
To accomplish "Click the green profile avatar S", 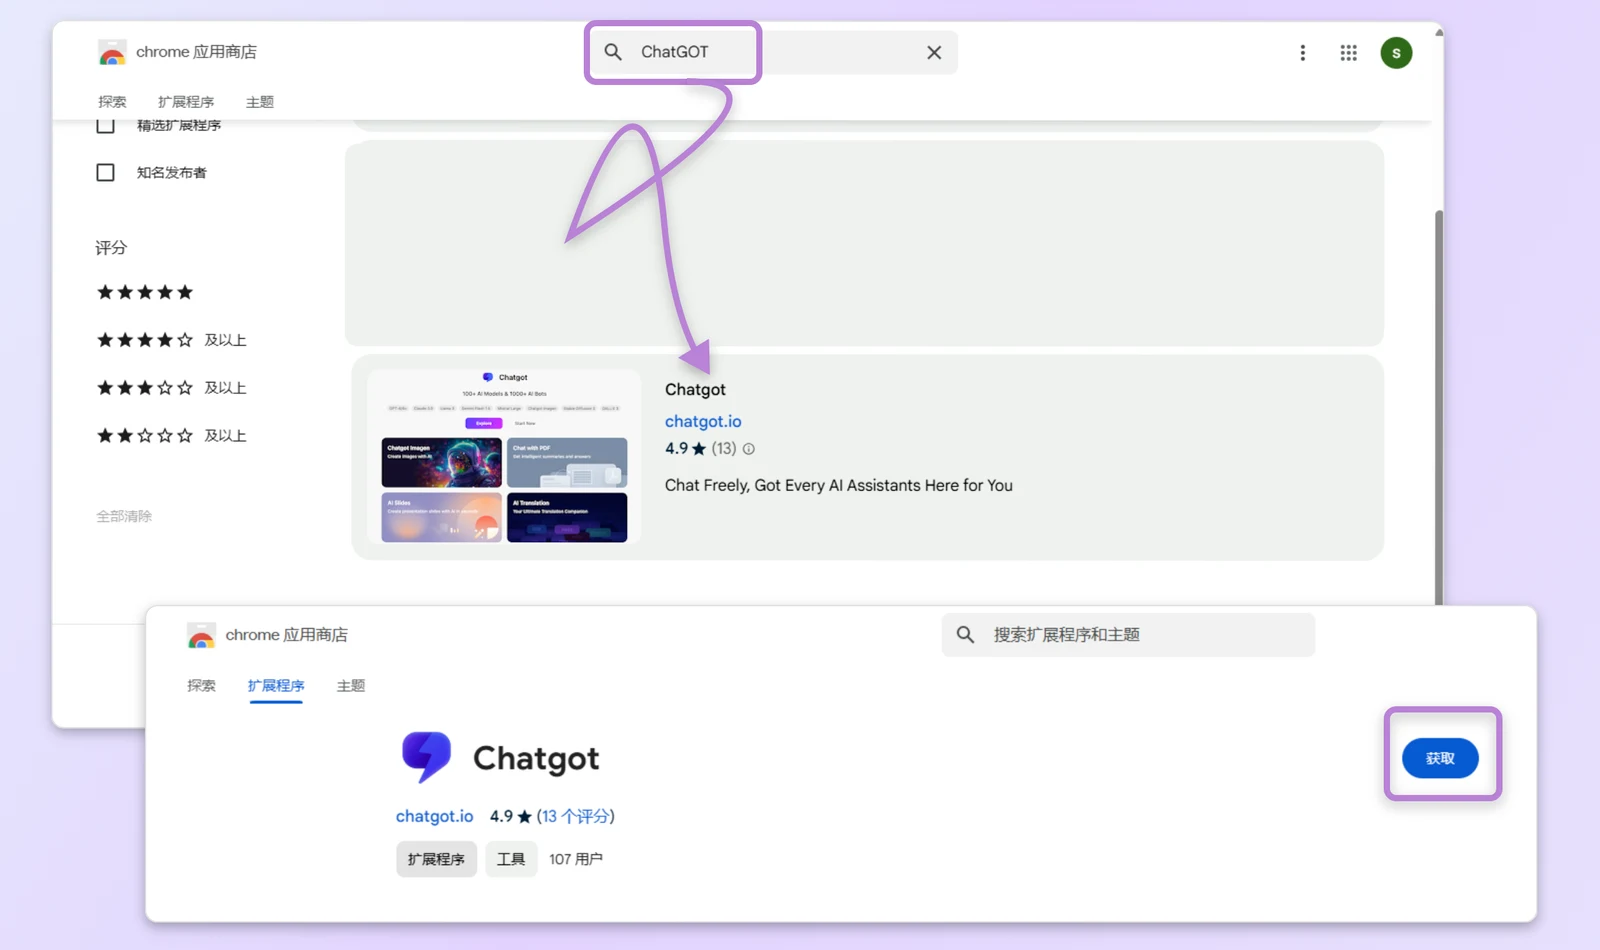I will 1396,53.
